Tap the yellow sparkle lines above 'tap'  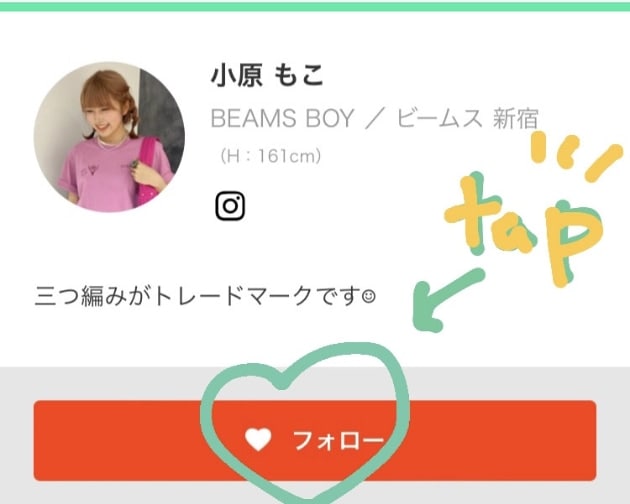pos(575,155)
